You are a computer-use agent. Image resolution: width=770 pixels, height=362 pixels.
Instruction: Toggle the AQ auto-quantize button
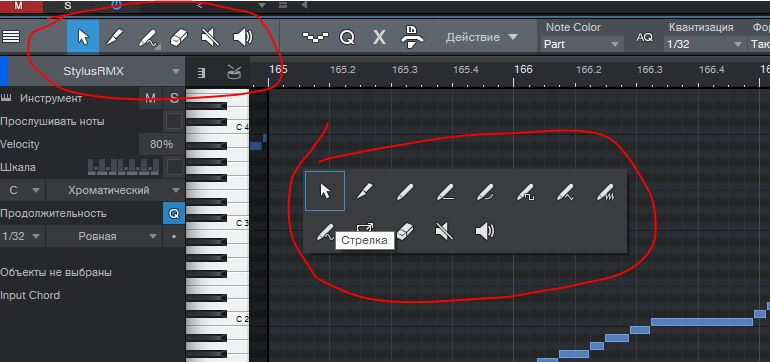645,38
